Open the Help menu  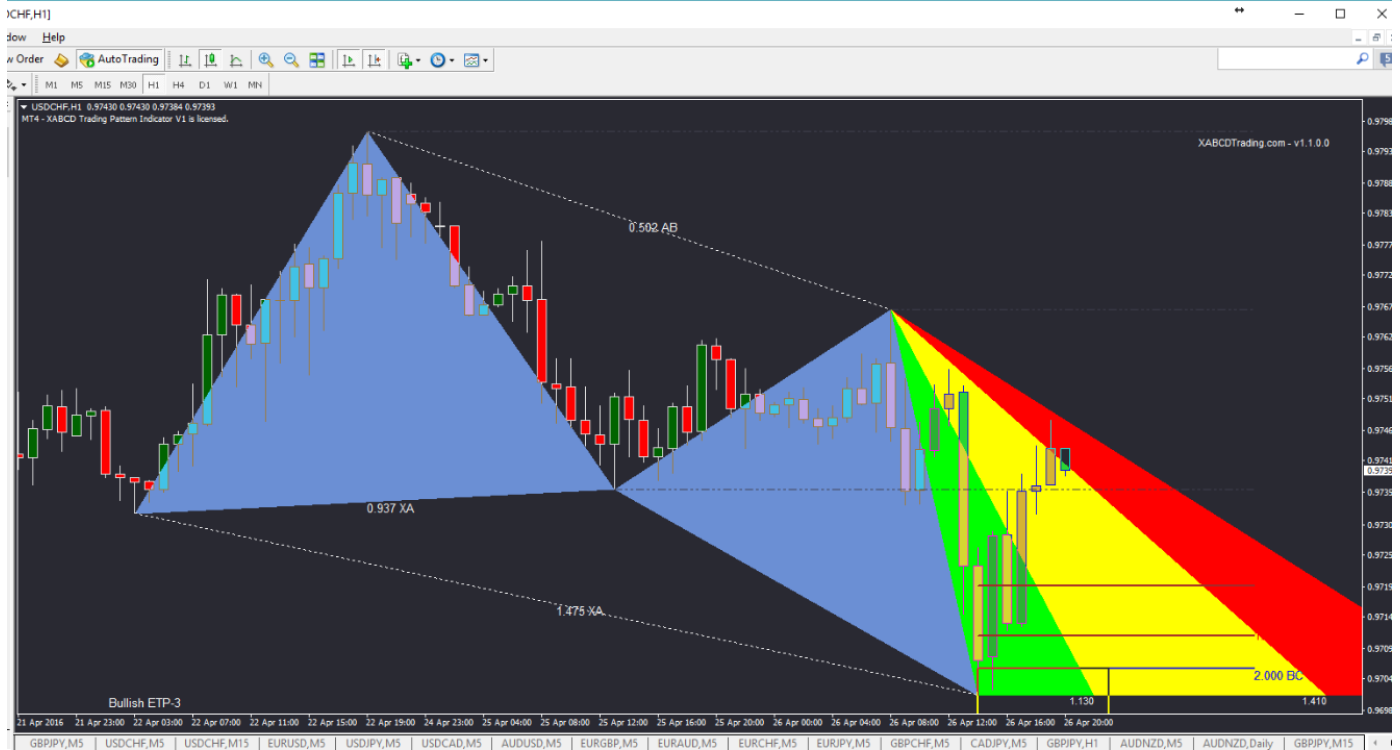pyautogui.click(x=53, y=37)
